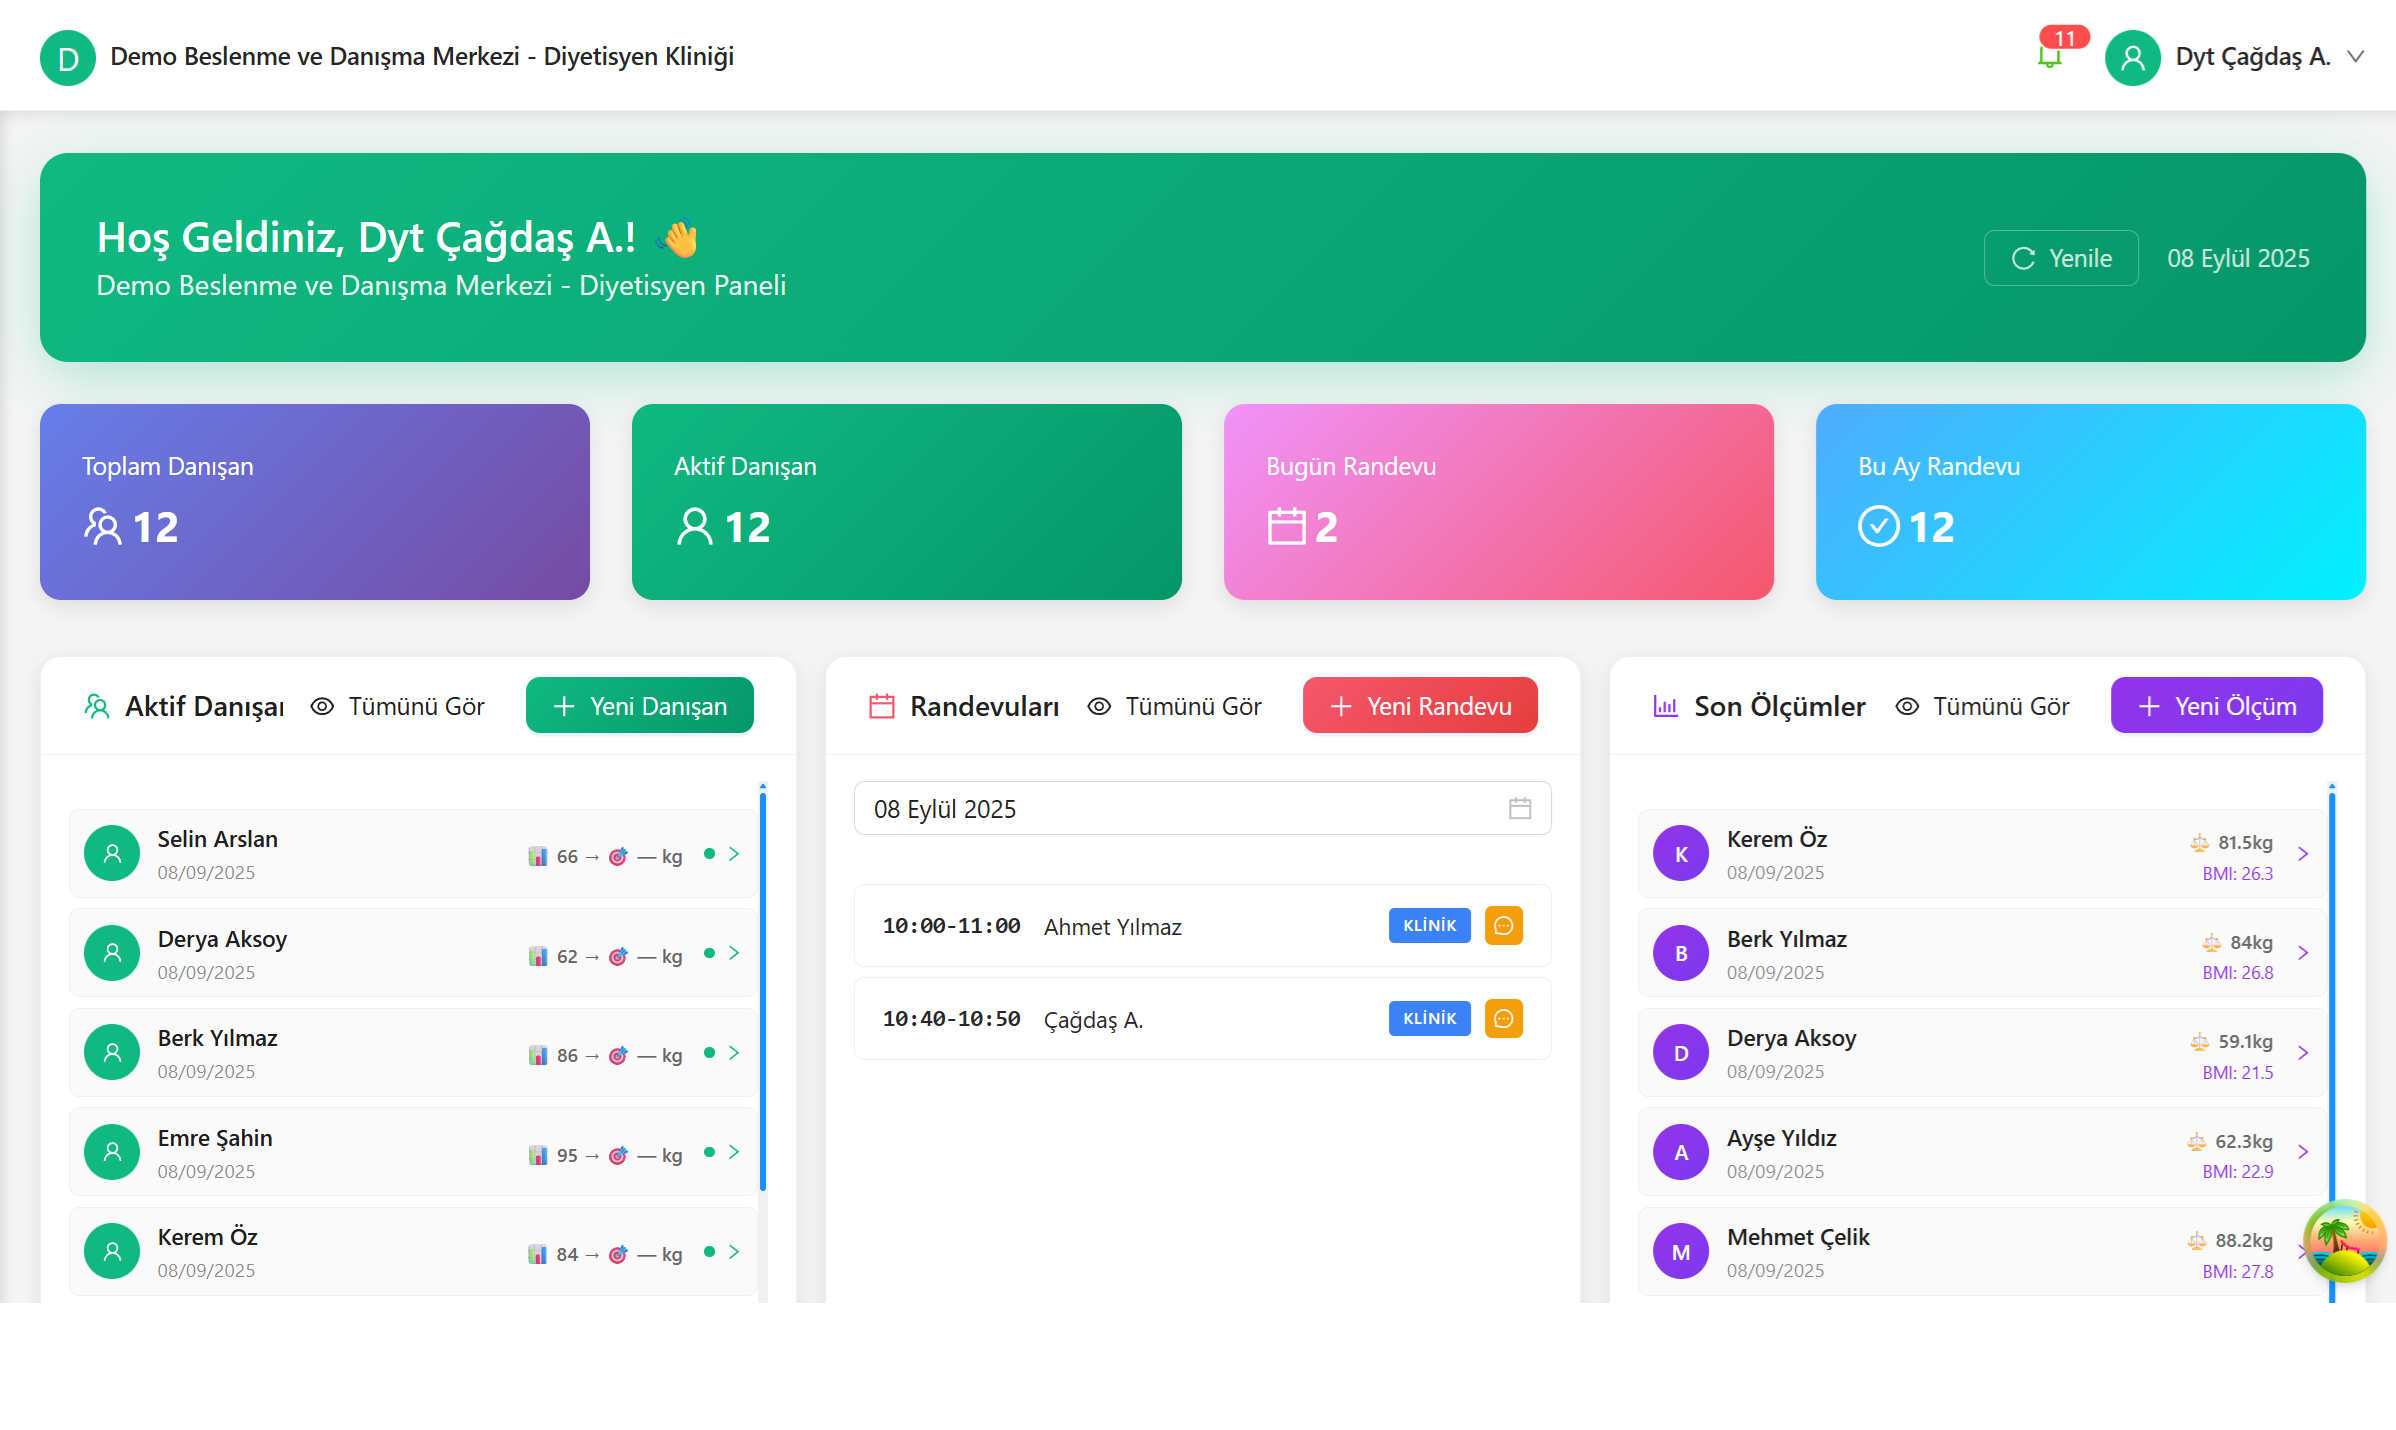Click the eye icon next to Son Ölçümler Tümünü Gör
This screenshot has width=2396, height=1430.
pyautogui.click(x=1907, y=706)
